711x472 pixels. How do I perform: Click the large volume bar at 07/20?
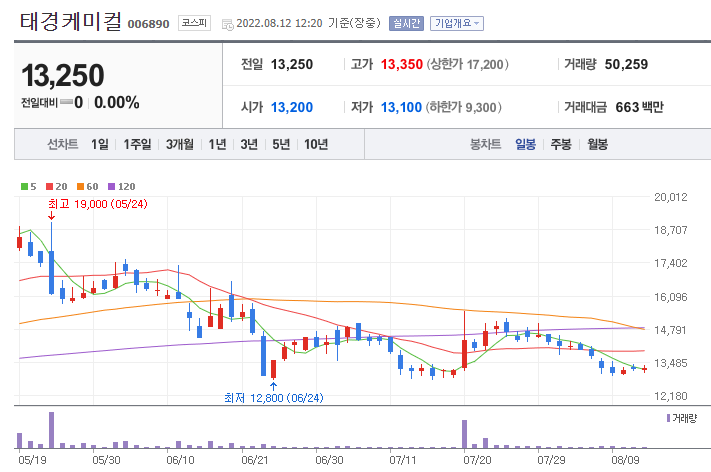(x=464, y=434)
